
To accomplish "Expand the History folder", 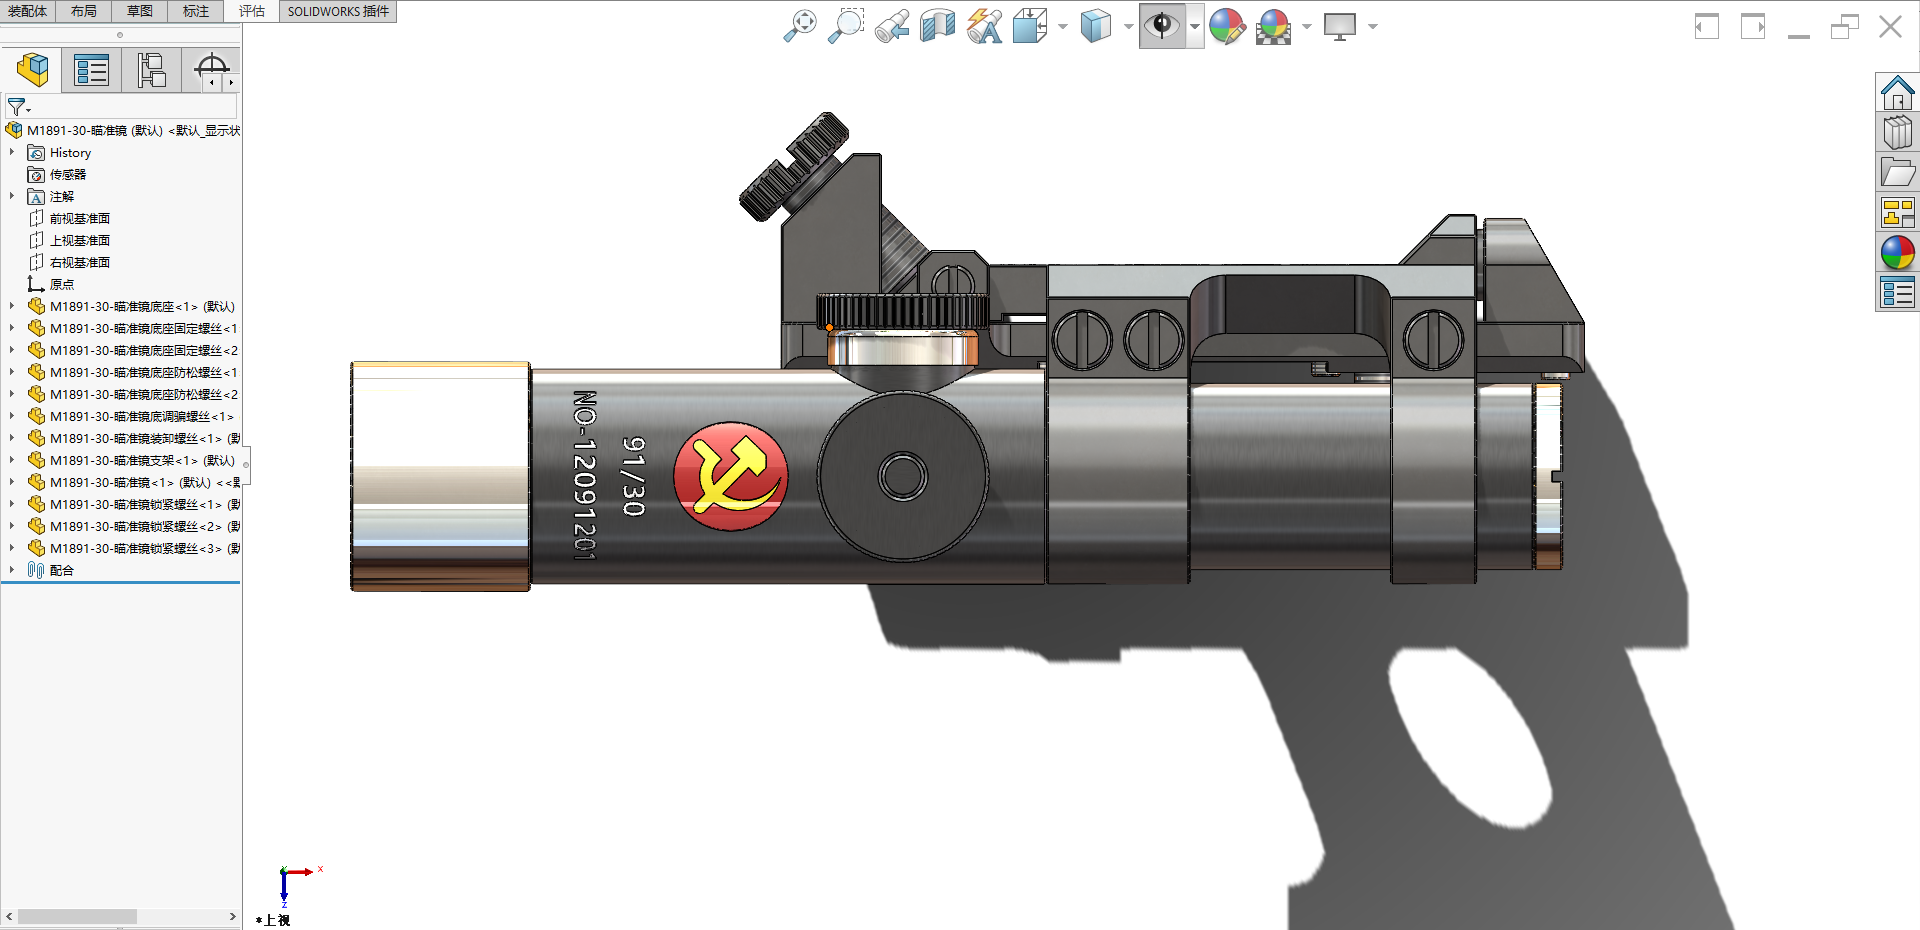I will 12,153.
